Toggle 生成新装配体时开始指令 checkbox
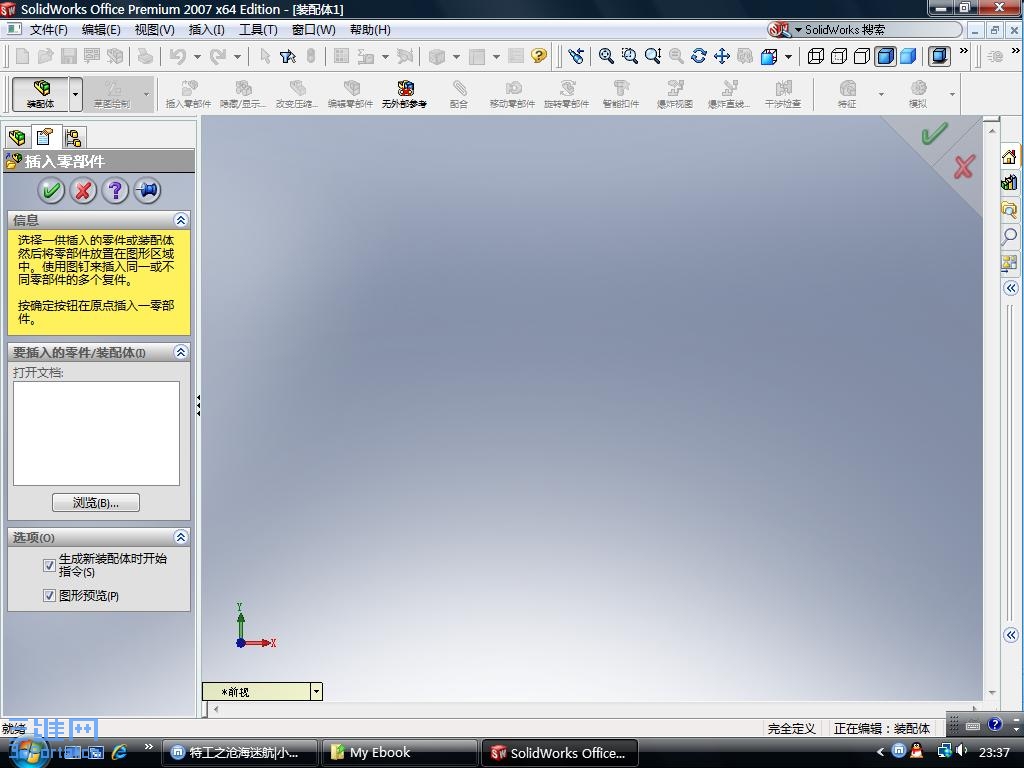 49,566
